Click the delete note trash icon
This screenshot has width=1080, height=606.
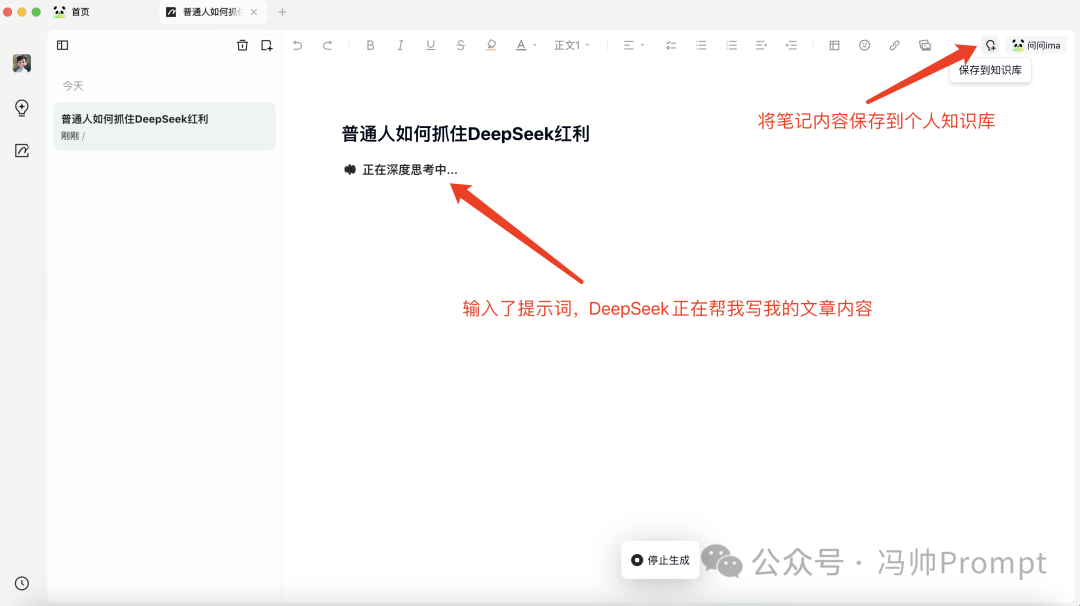point(242,45)
